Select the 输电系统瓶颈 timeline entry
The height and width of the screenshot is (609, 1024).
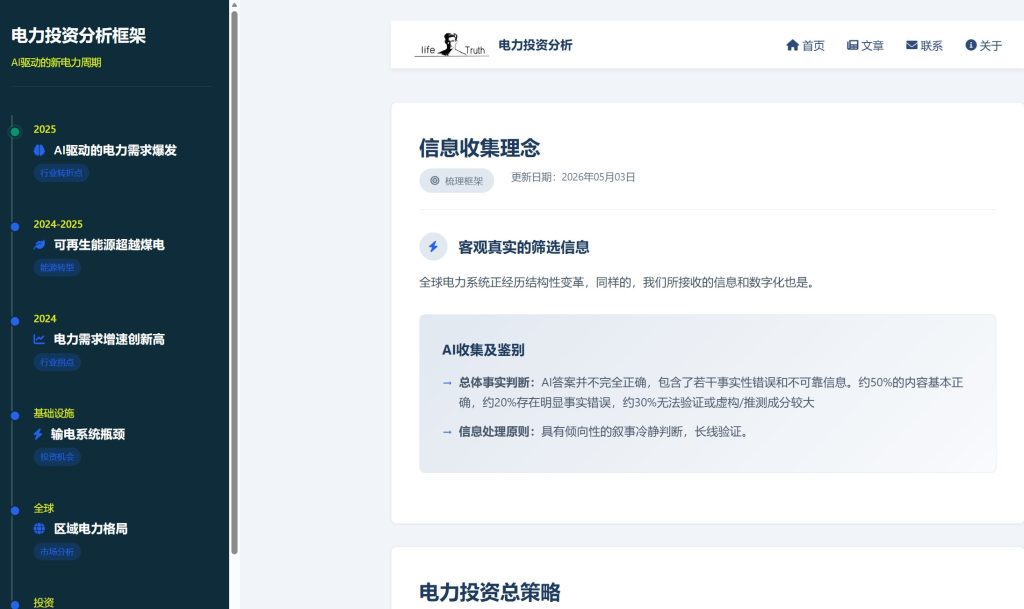88,434
